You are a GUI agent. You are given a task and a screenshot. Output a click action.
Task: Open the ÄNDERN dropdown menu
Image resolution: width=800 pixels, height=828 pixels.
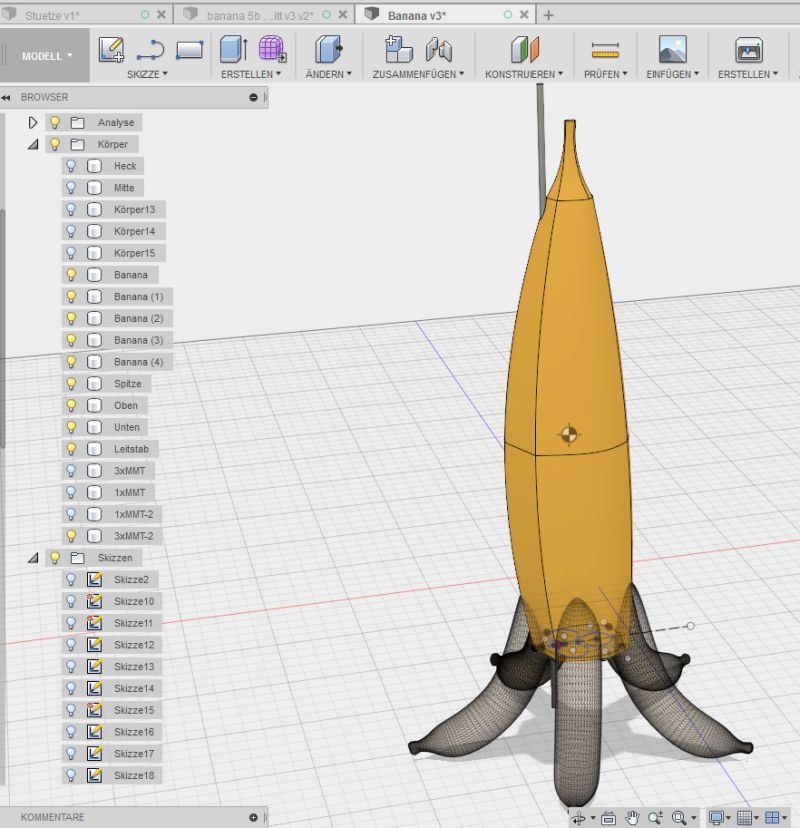328,74
